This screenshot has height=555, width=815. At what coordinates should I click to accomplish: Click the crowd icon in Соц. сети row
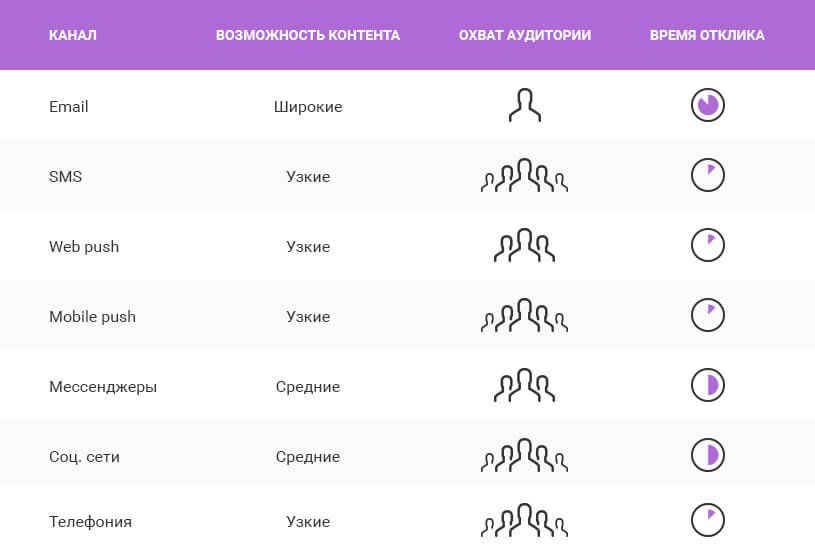pyautogui.click(x=524, y=455)
